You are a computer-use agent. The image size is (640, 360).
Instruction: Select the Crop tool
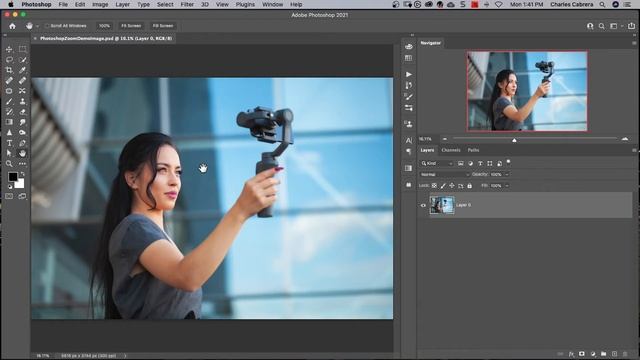9,70
